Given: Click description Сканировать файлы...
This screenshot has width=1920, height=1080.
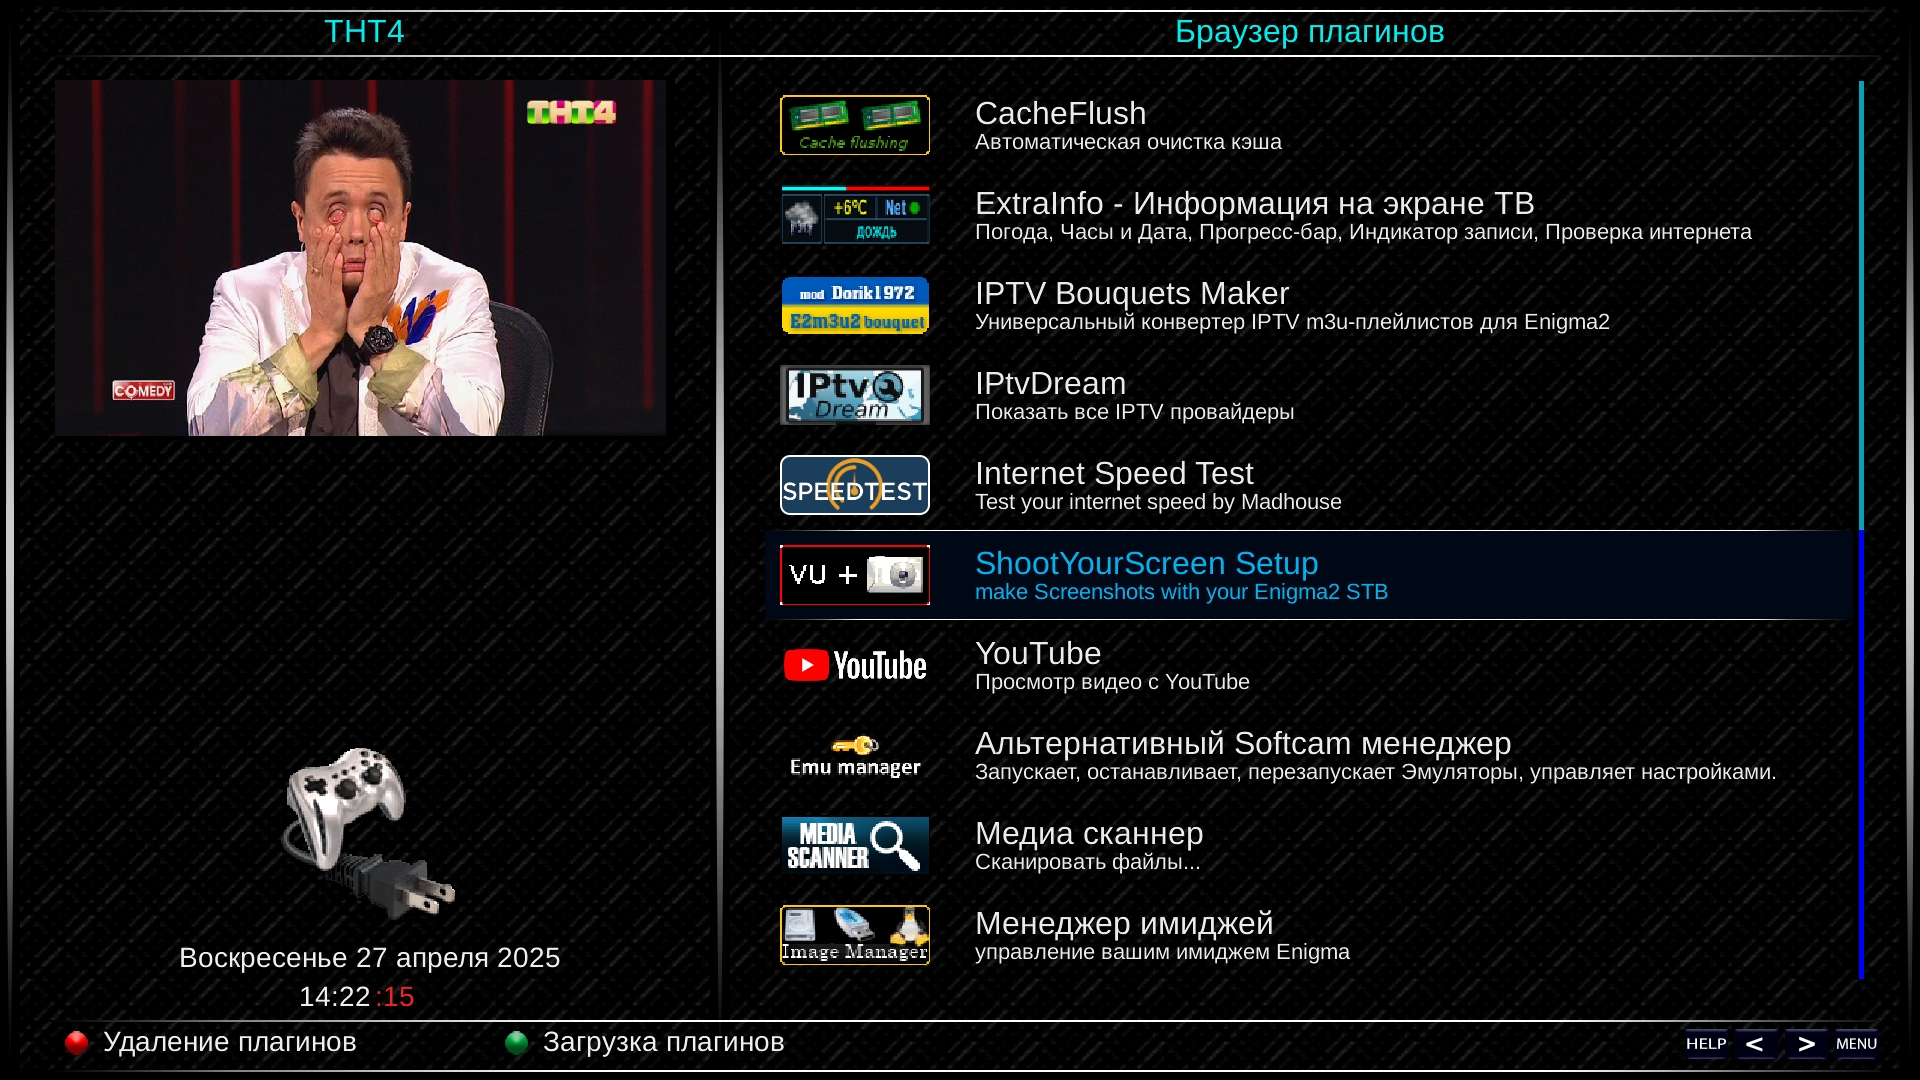Looking at the screenshot, I should coord(1087,862).
